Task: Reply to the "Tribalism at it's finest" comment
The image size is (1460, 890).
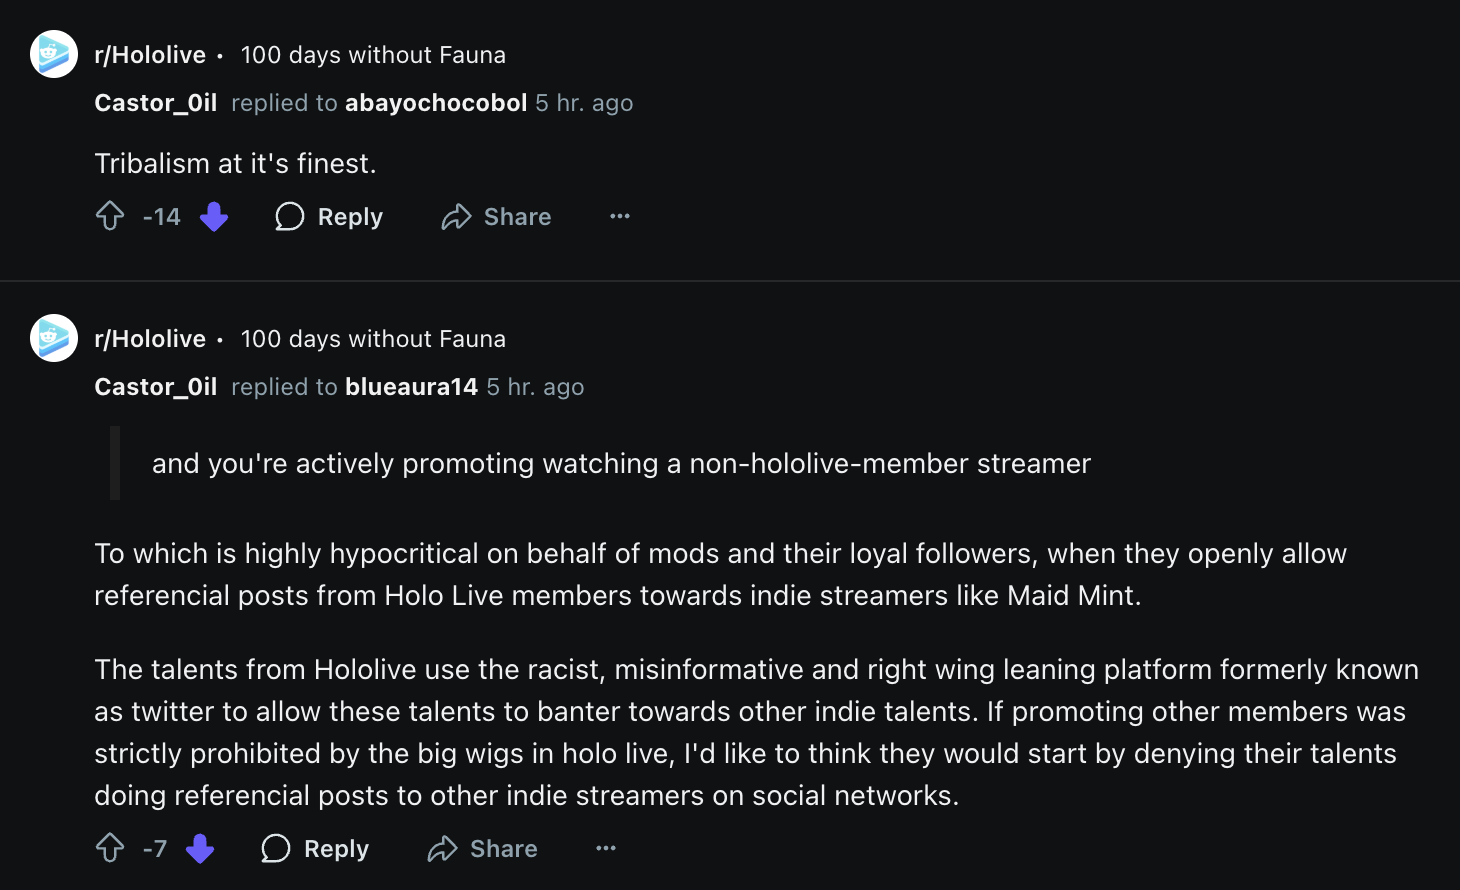Action: pyautogui.click(x=329, y=217)
